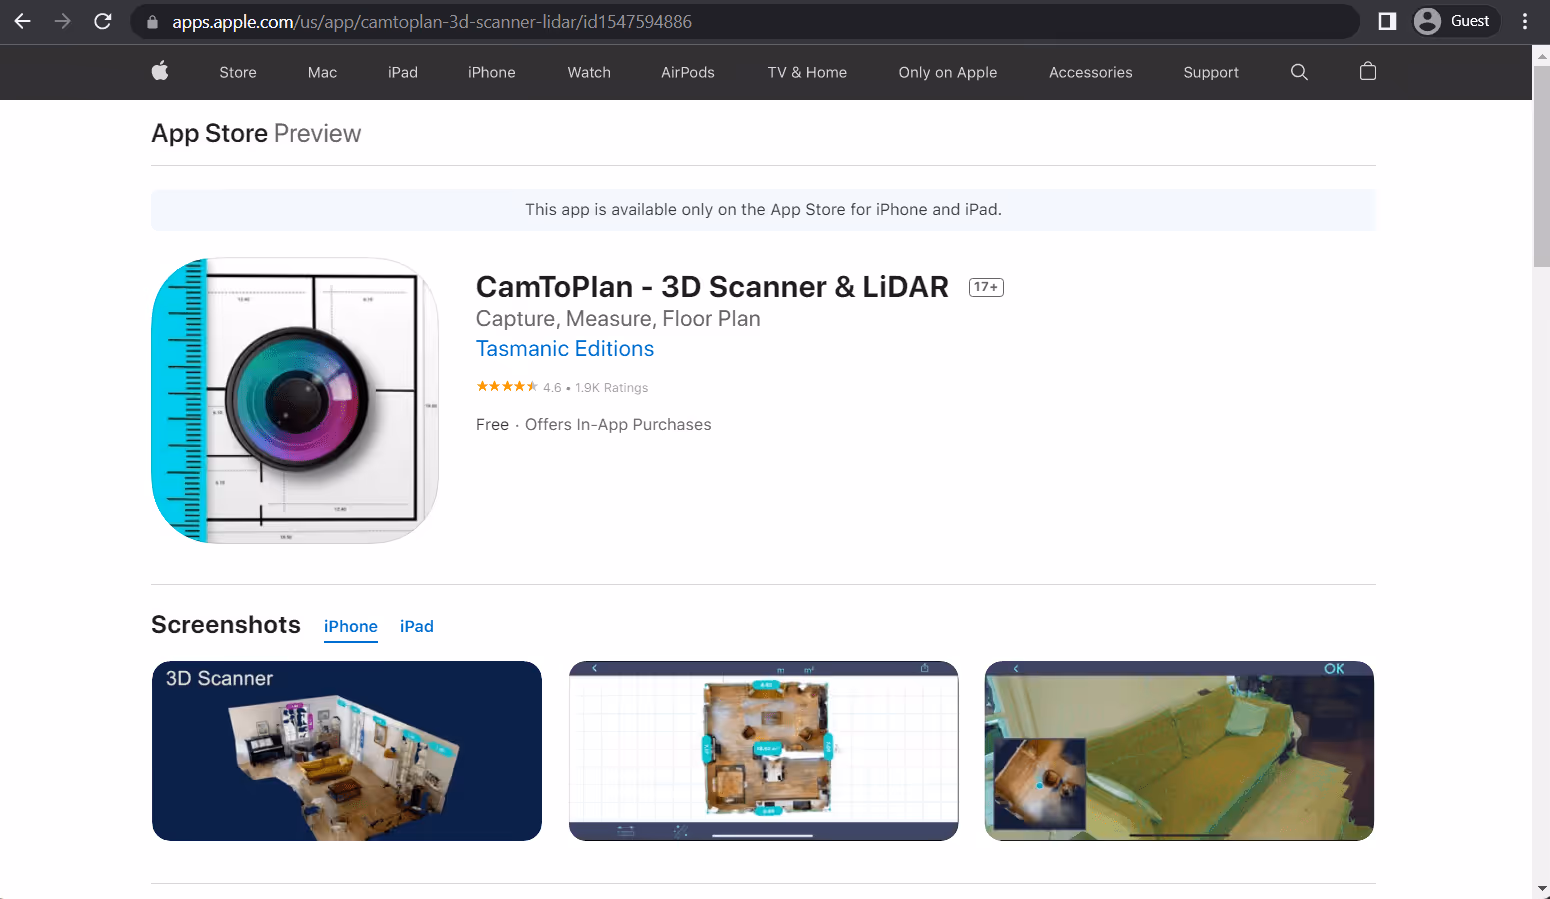Open the Support navigation item
The image size is (1550, 899).
coord(1211,72)
